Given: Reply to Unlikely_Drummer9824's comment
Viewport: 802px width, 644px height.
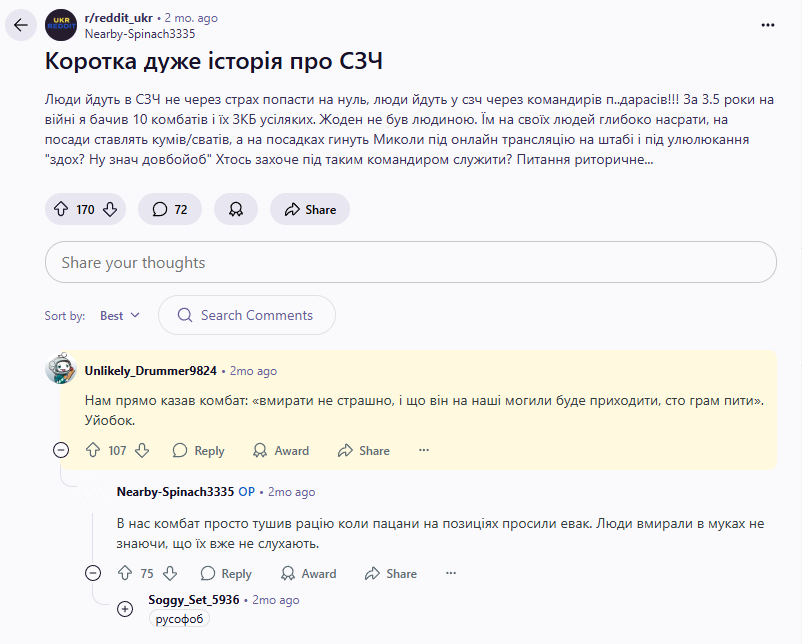Looking at the screenshot, I should (x=198, y=450).
